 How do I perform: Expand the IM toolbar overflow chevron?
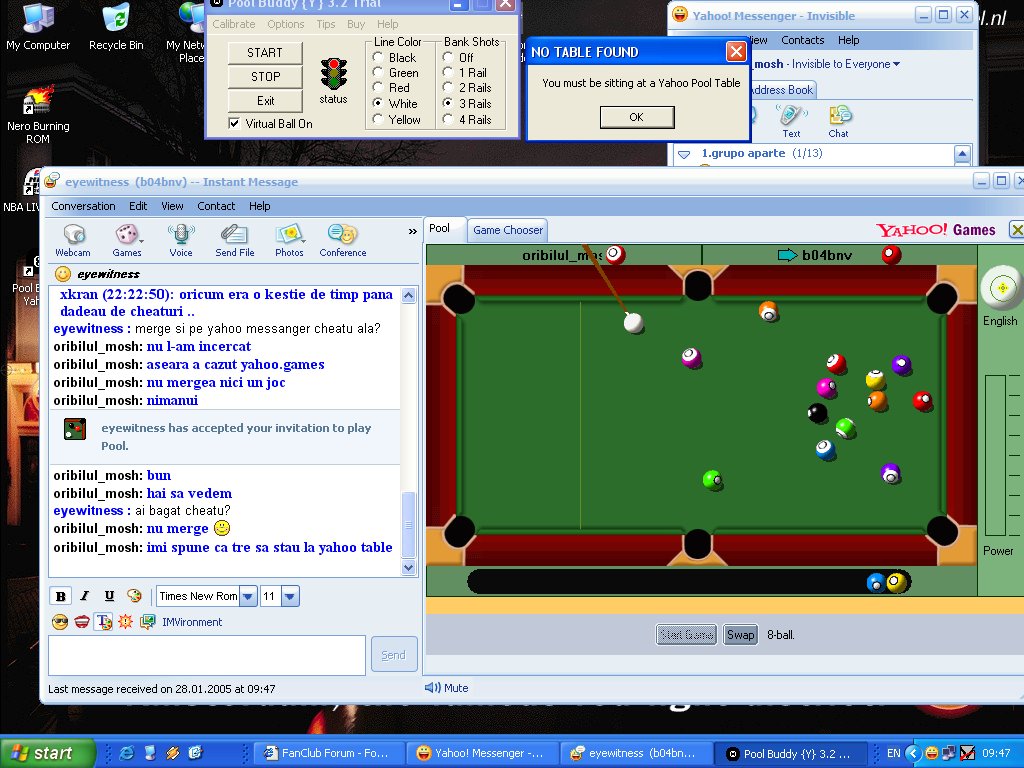coord(412,231)
